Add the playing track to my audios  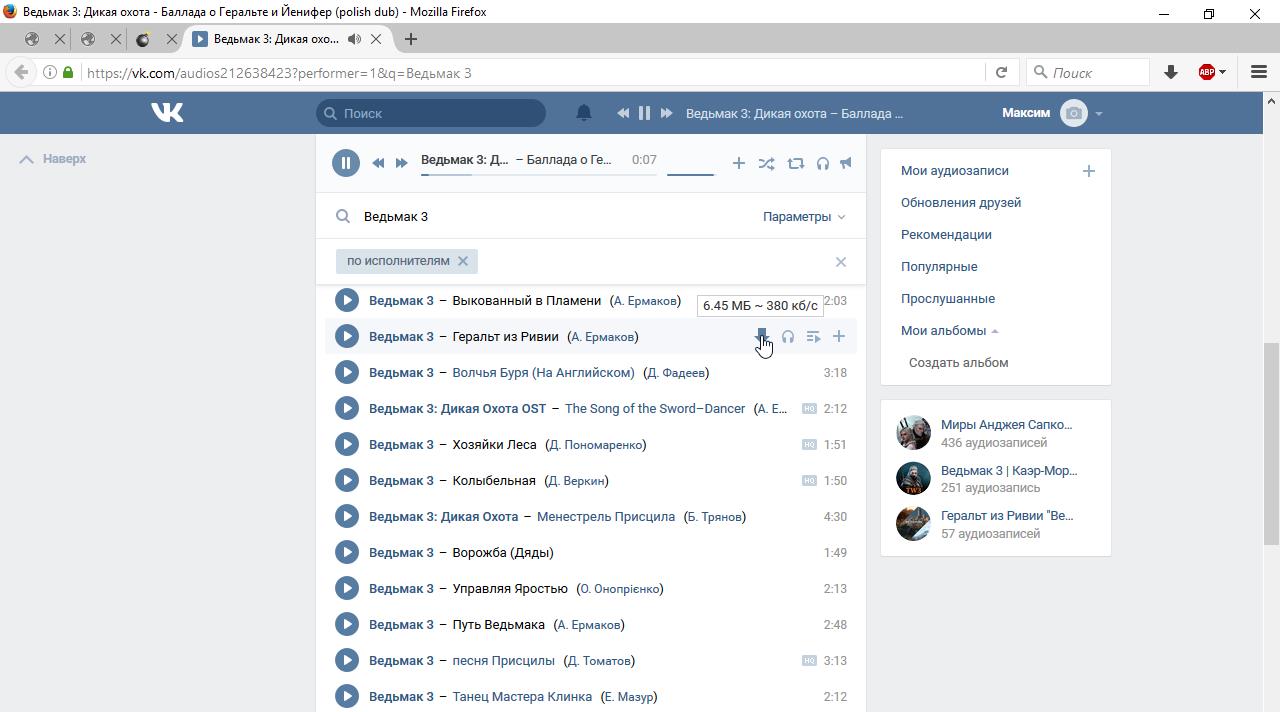[738, 163]
